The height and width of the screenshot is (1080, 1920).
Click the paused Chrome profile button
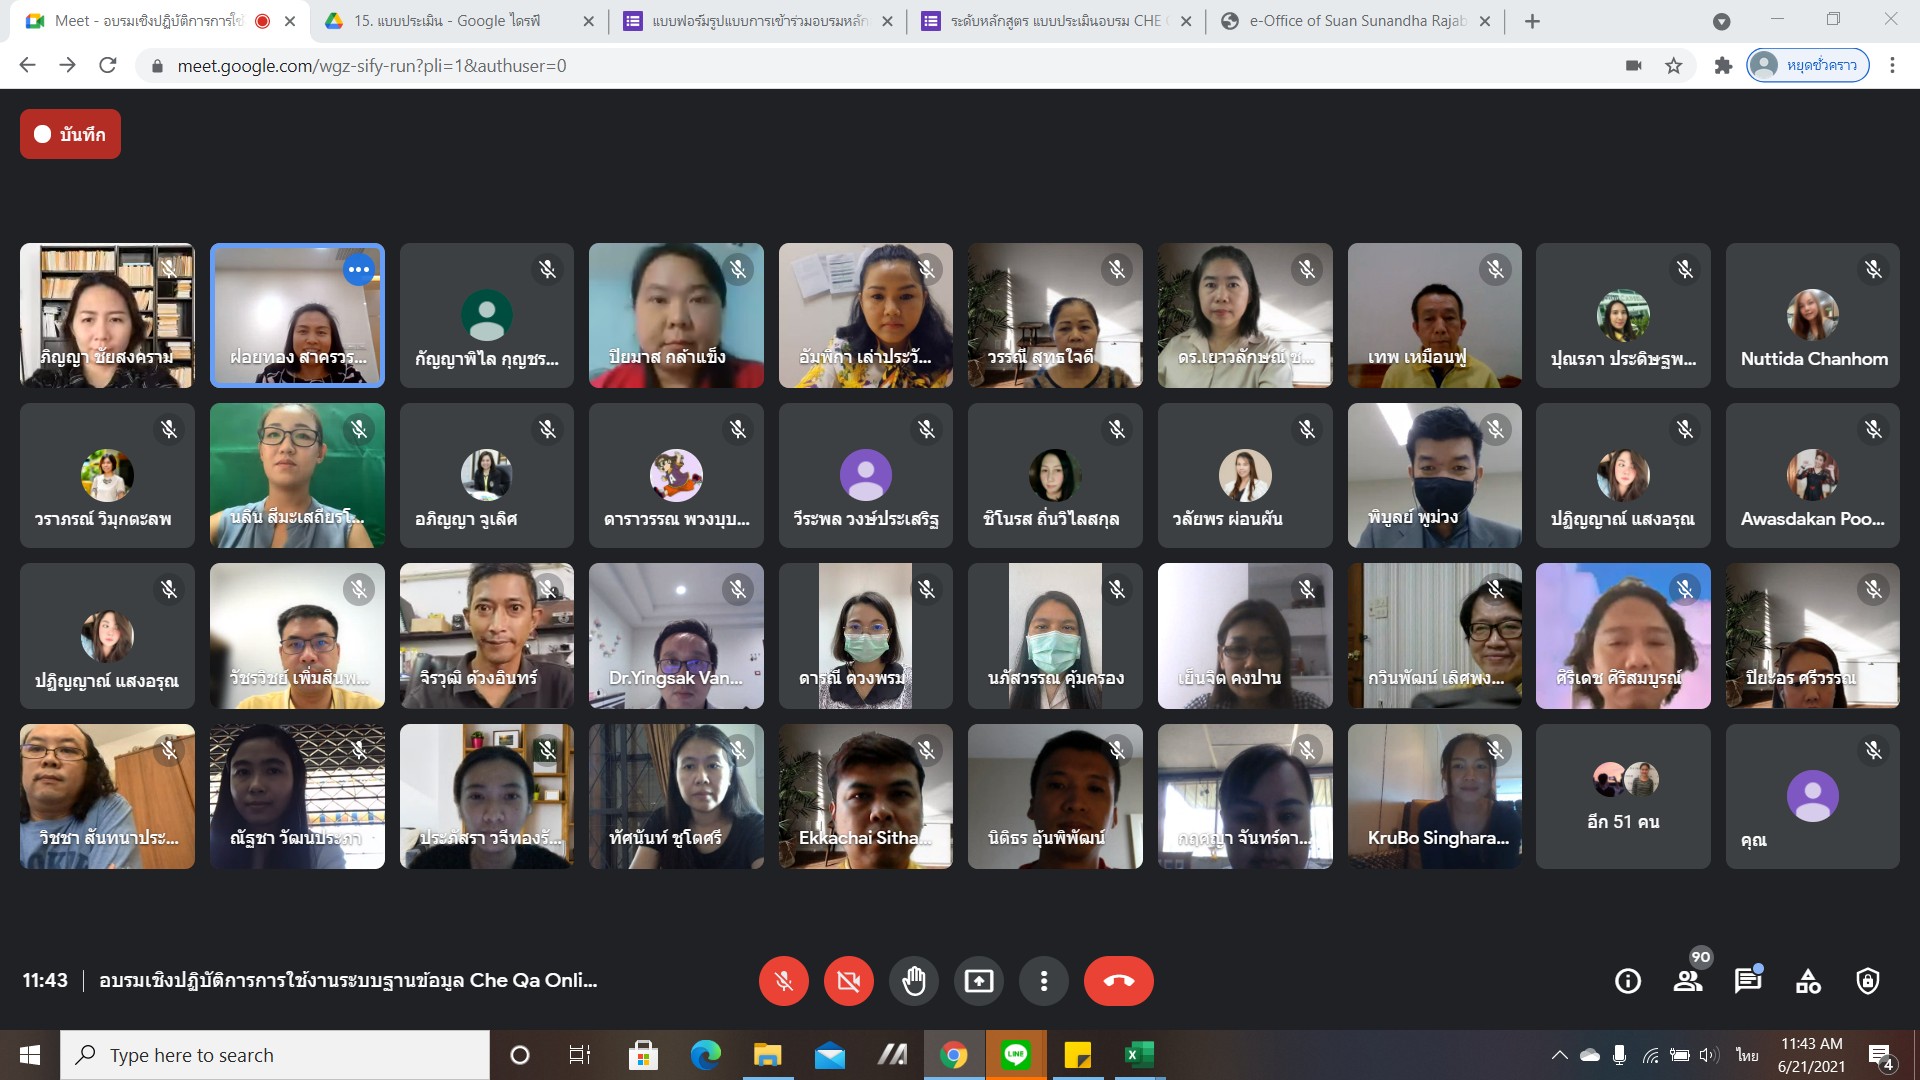1807,66
